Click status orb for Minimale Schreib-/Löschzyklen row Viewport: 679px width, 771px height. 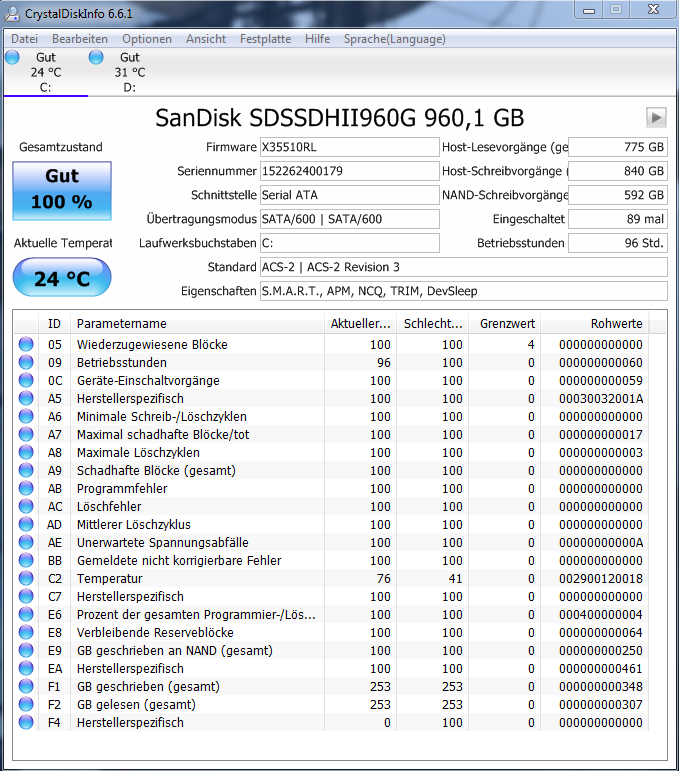click(x=26, y=416)
